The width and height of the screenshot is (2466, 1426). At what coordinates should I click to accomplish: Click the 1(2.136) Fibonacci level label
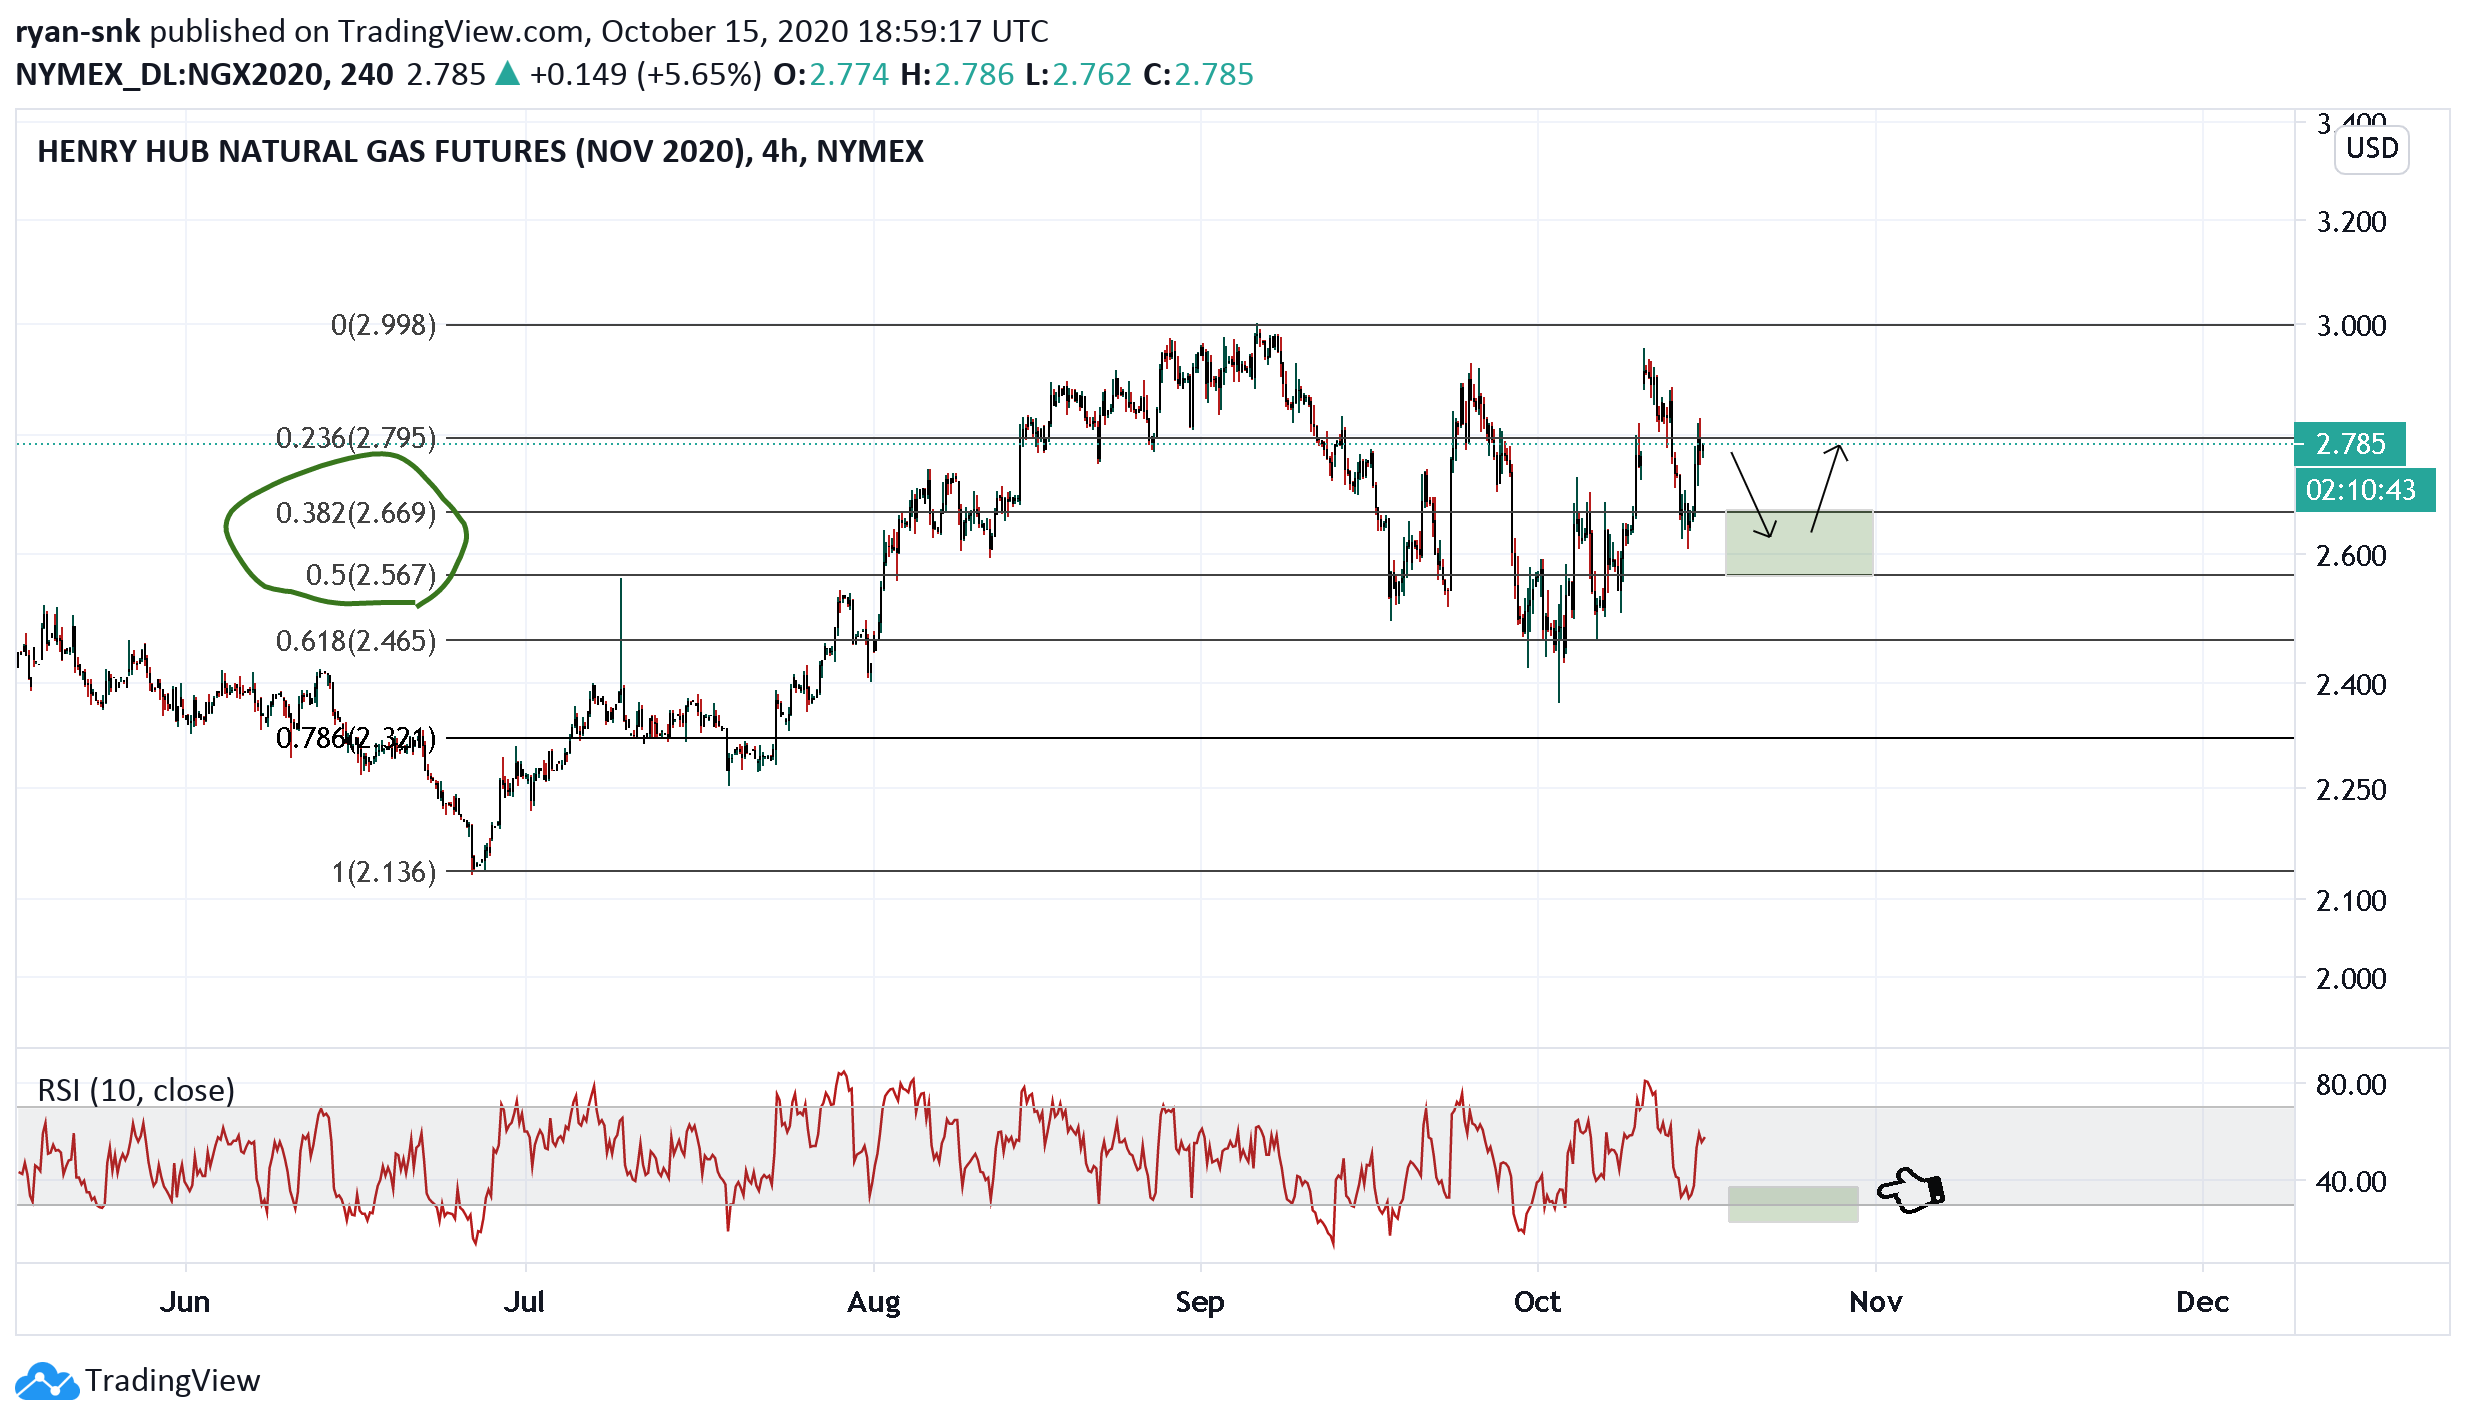point(383,872)
